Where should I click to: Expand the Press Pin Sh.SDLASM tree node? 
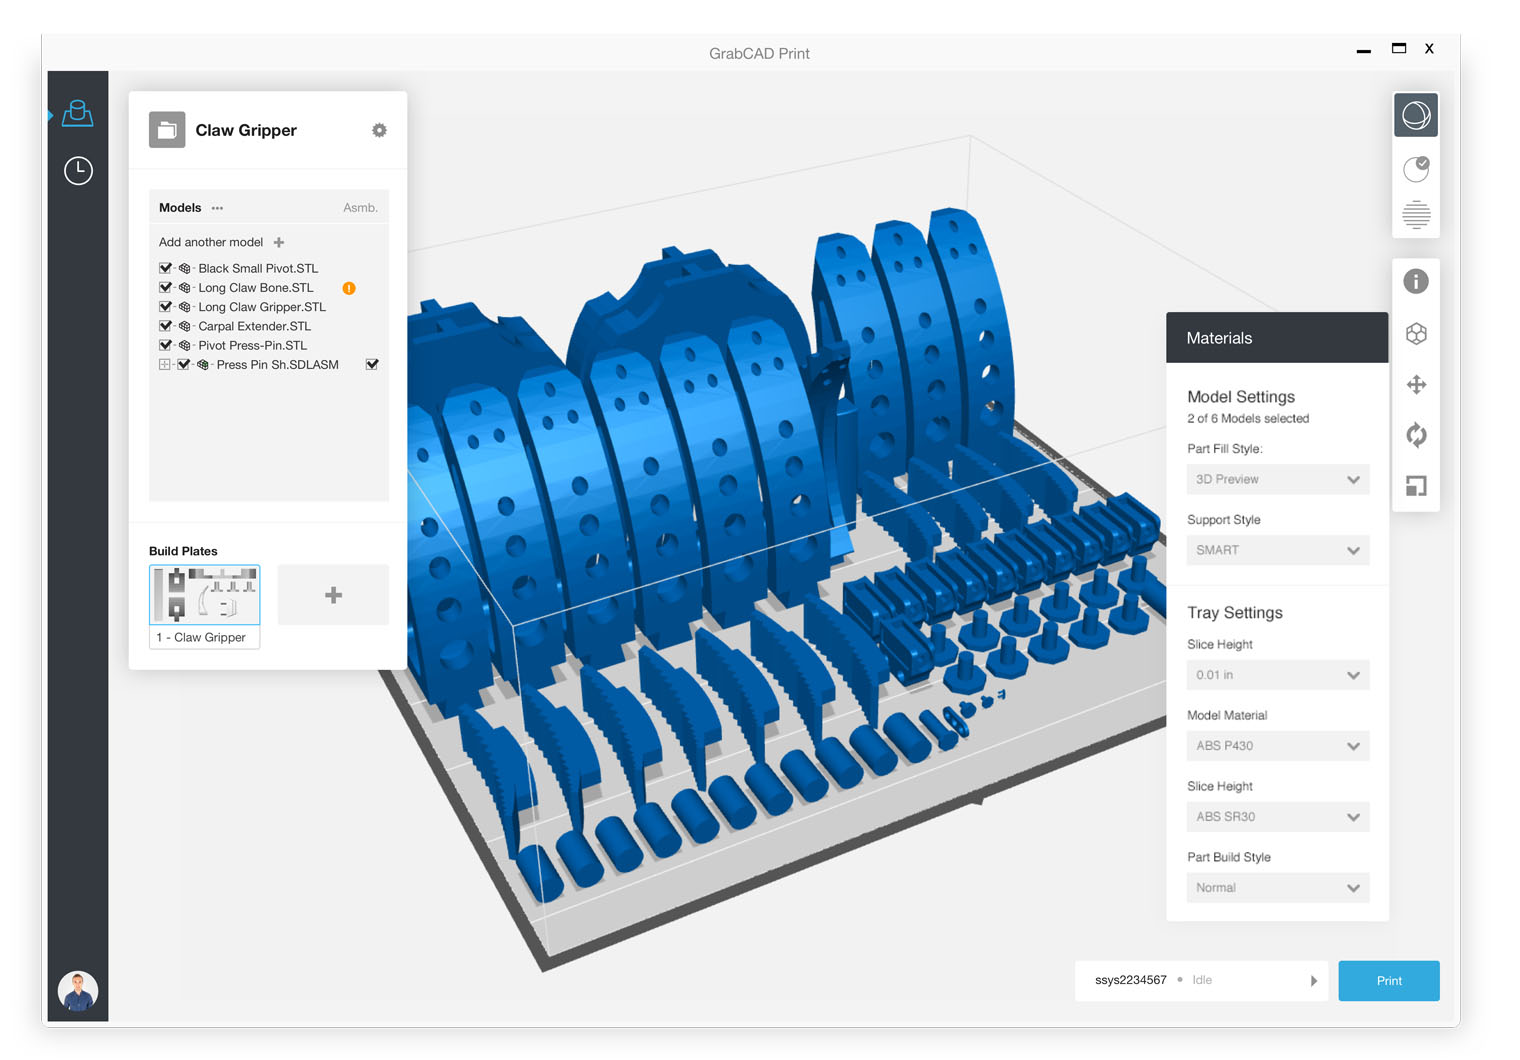164,365
